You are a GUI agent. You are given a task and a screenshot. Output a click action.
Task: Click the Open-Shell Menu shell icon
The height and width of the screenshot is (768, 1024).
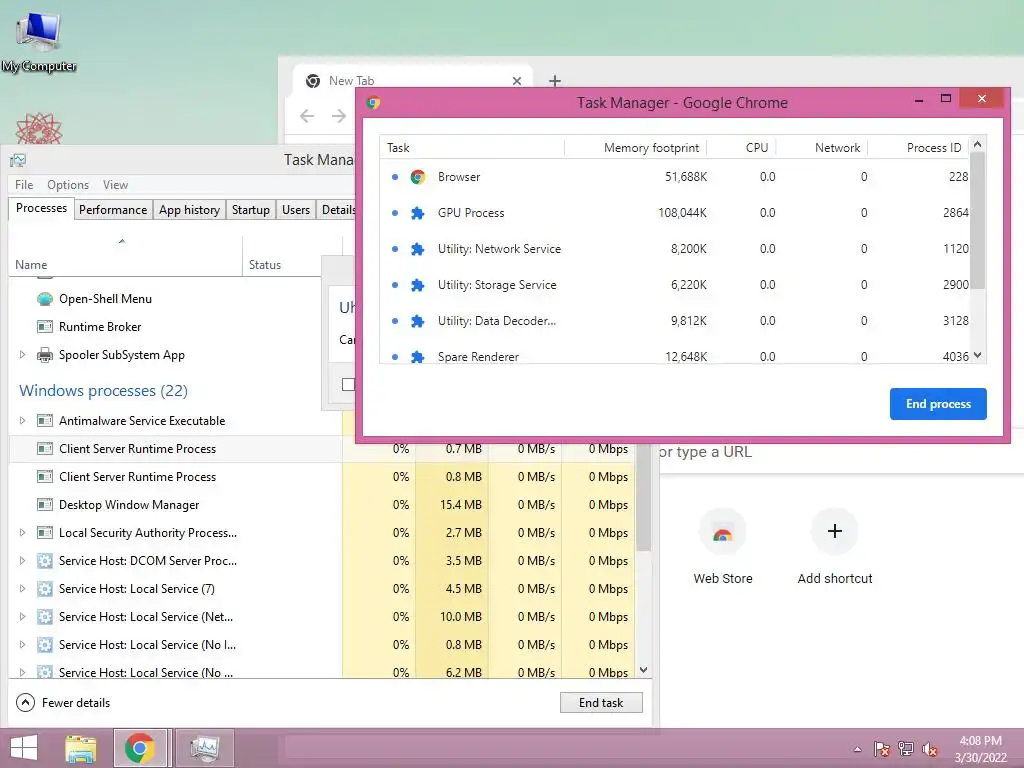point(45,299)
